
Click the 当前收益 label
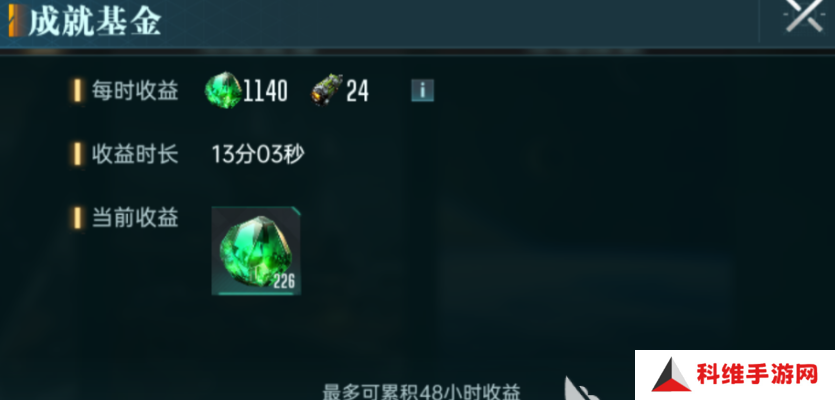click(x=135, y=218)
